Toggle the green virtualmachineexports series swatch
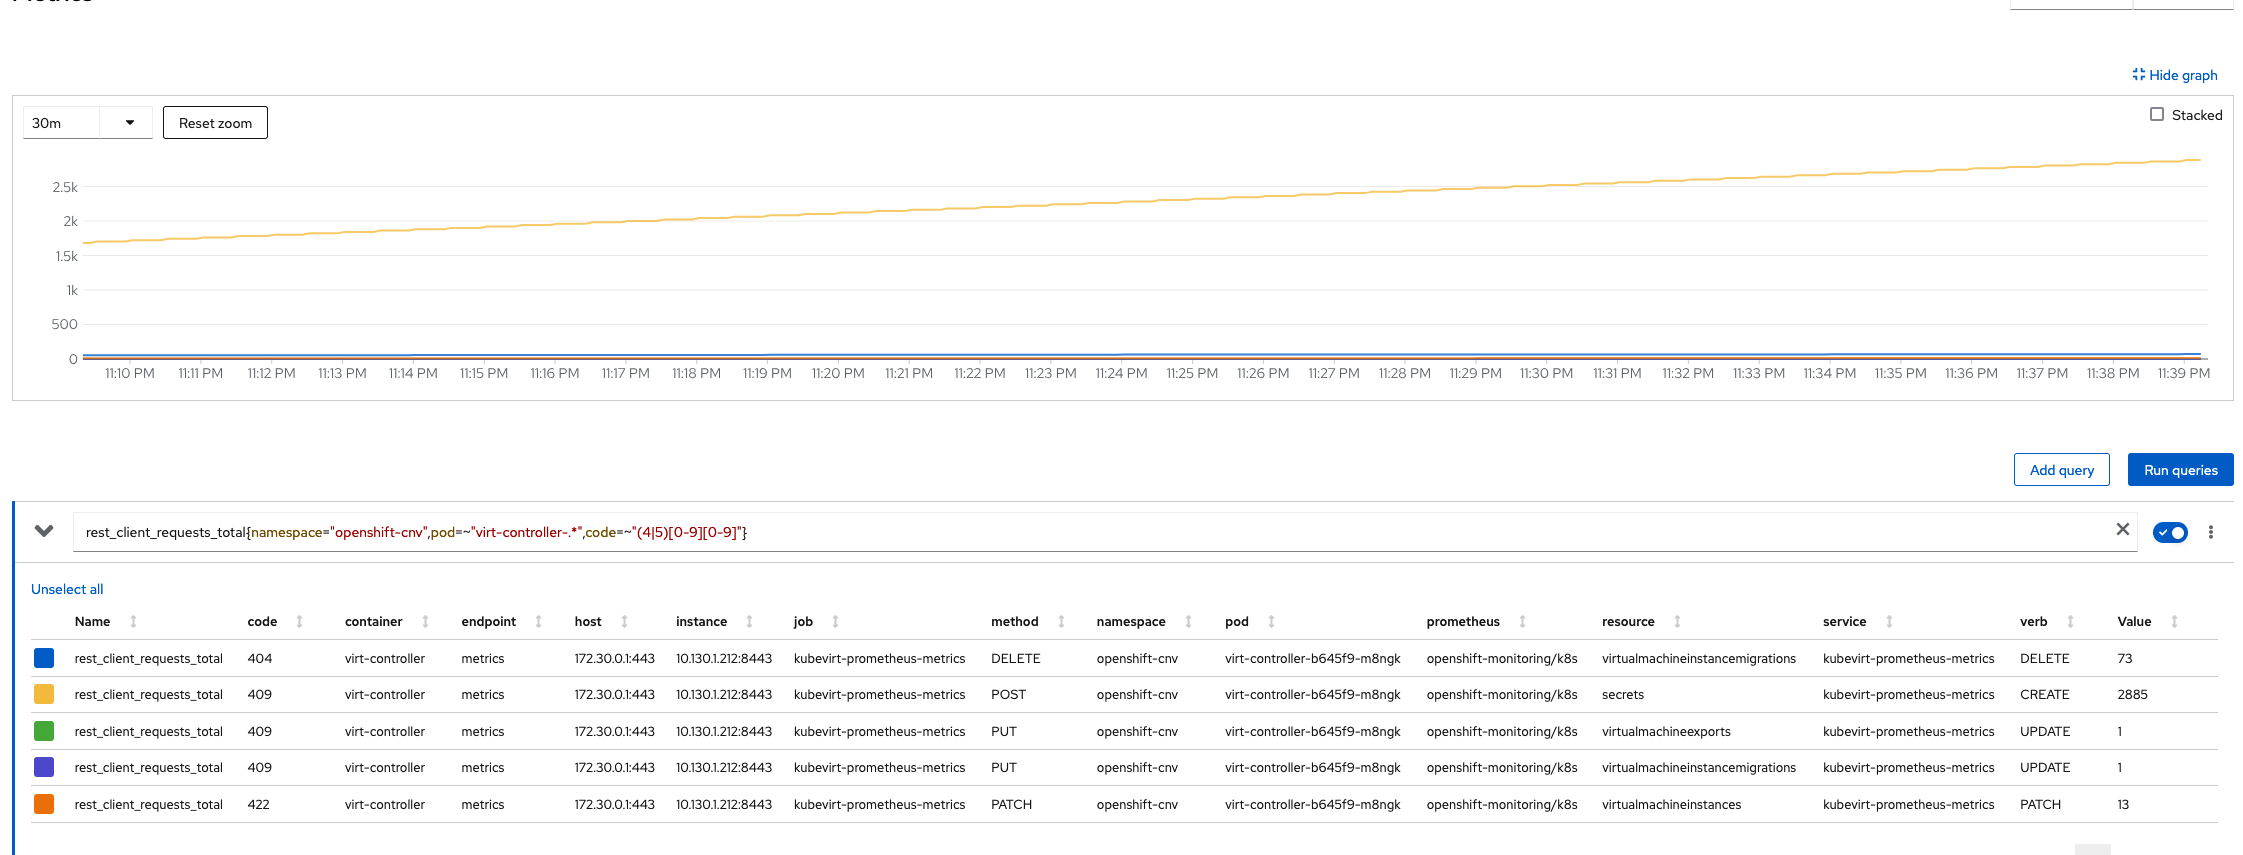This screenshot has width=2243, height=855. tap(44, 731)
